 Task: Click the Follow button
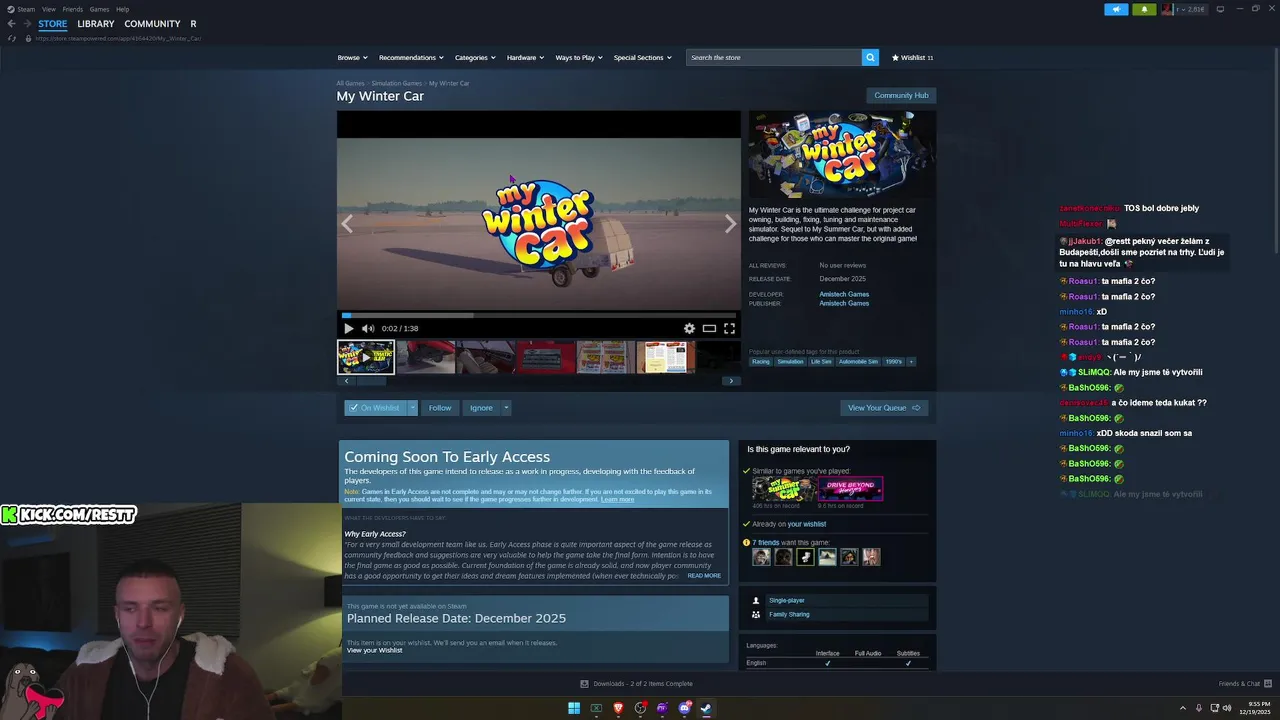pyautogui.click(x=440, y=408)
